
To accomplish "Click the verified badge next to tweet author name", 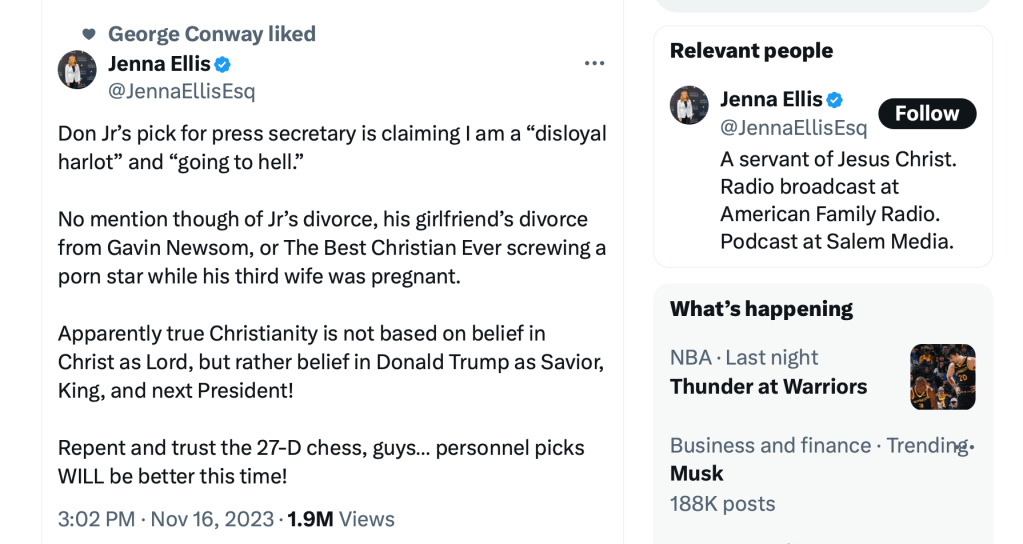I will coord(223,64).
